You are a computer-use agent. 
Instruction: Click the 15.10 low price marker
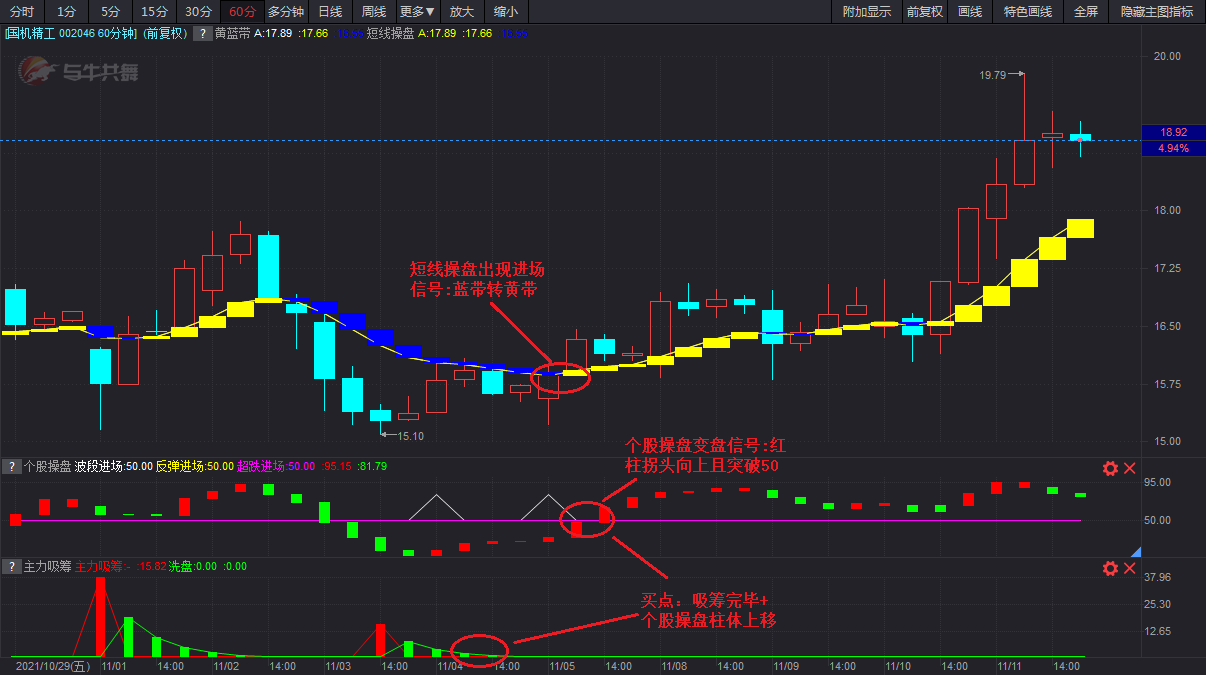[410, 435]
